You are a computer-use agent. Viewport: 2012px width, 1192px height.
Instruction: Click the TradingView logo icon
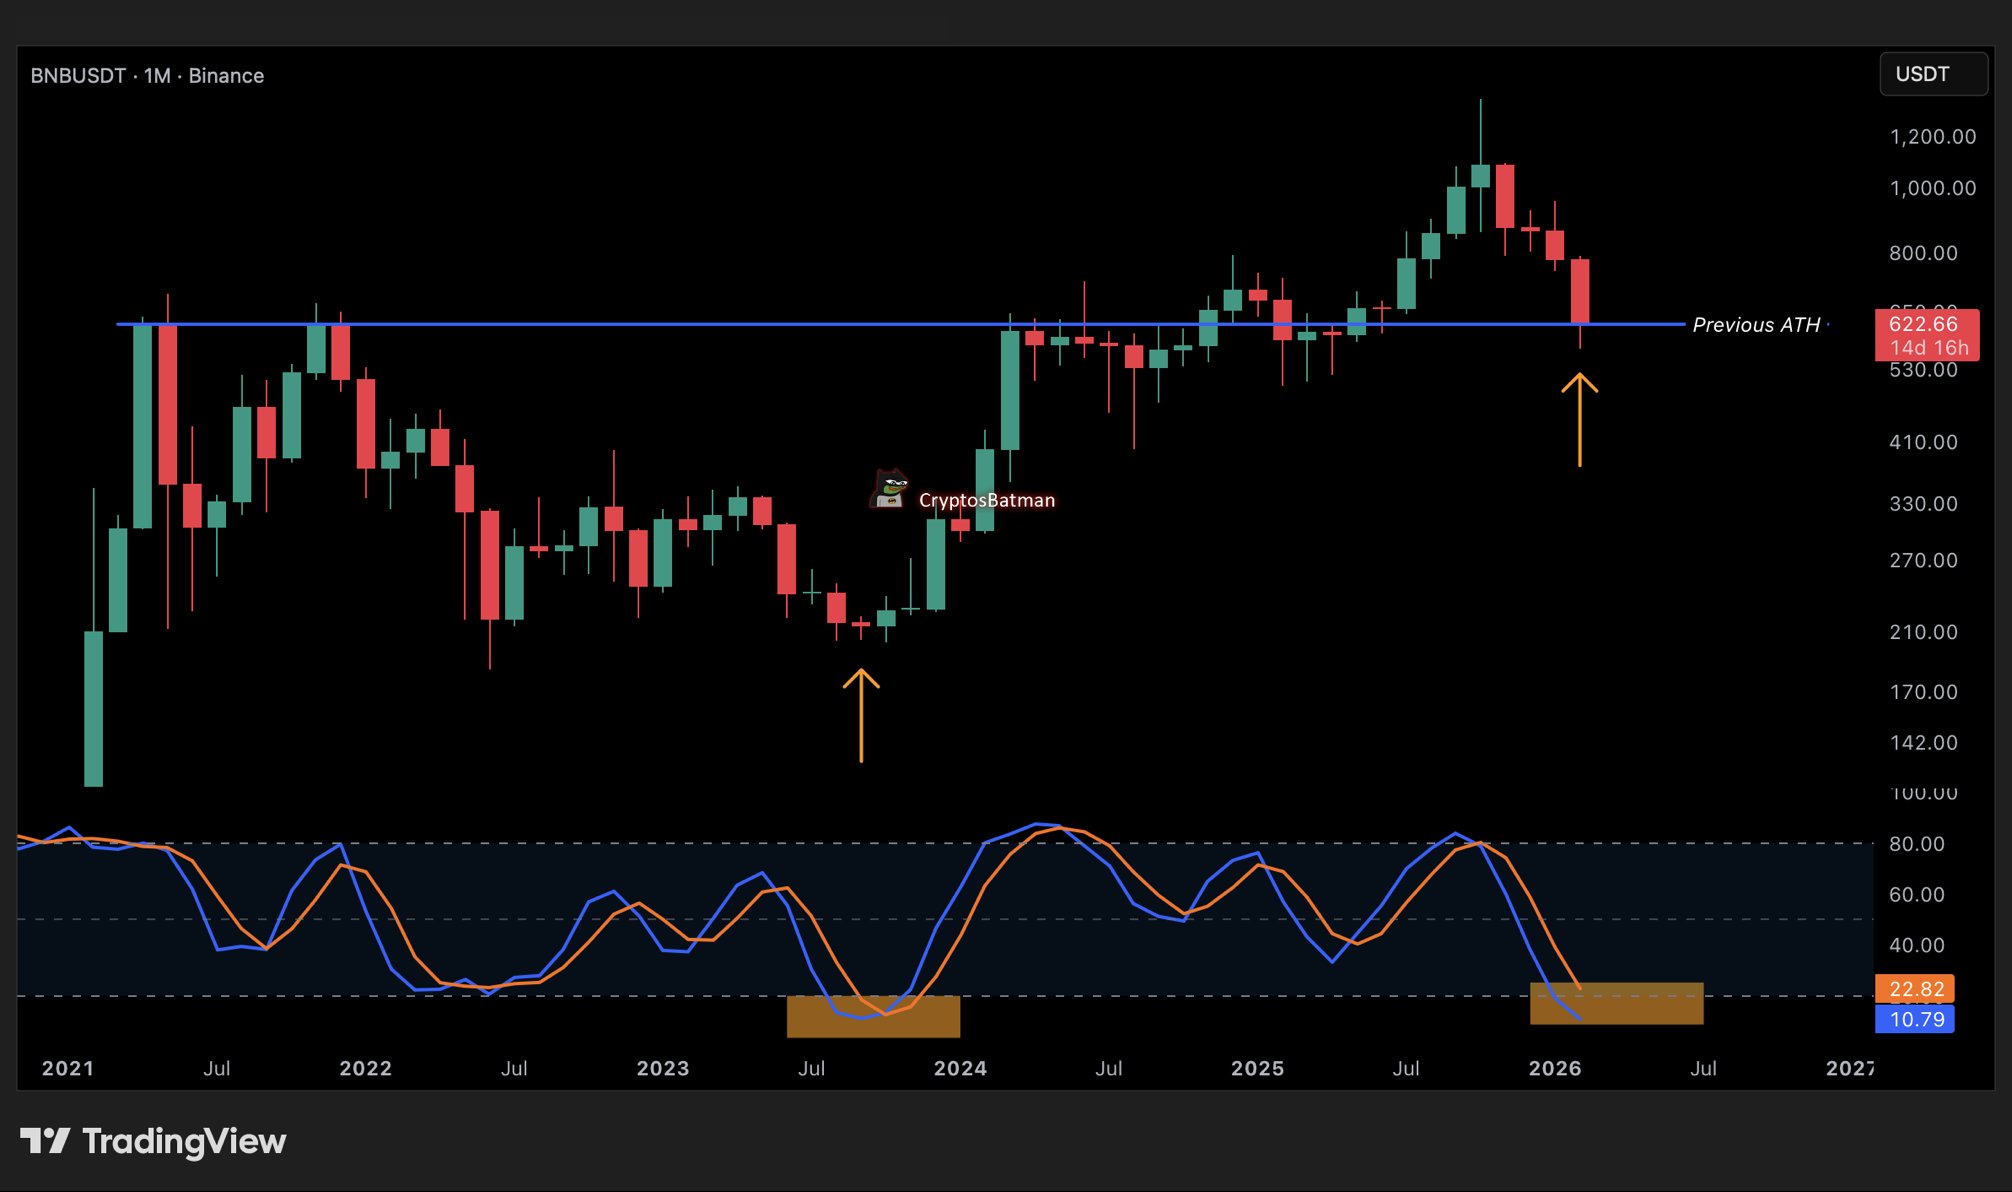tap(45, 1141)
